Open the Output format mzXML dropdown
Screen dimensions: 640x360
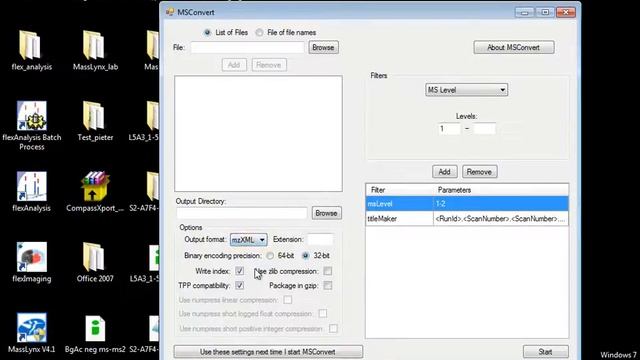249,240
